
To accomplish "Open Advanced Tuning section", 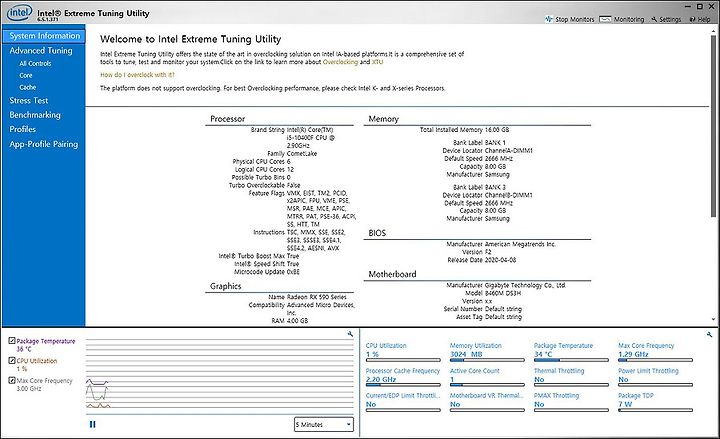I will point(41,51).
